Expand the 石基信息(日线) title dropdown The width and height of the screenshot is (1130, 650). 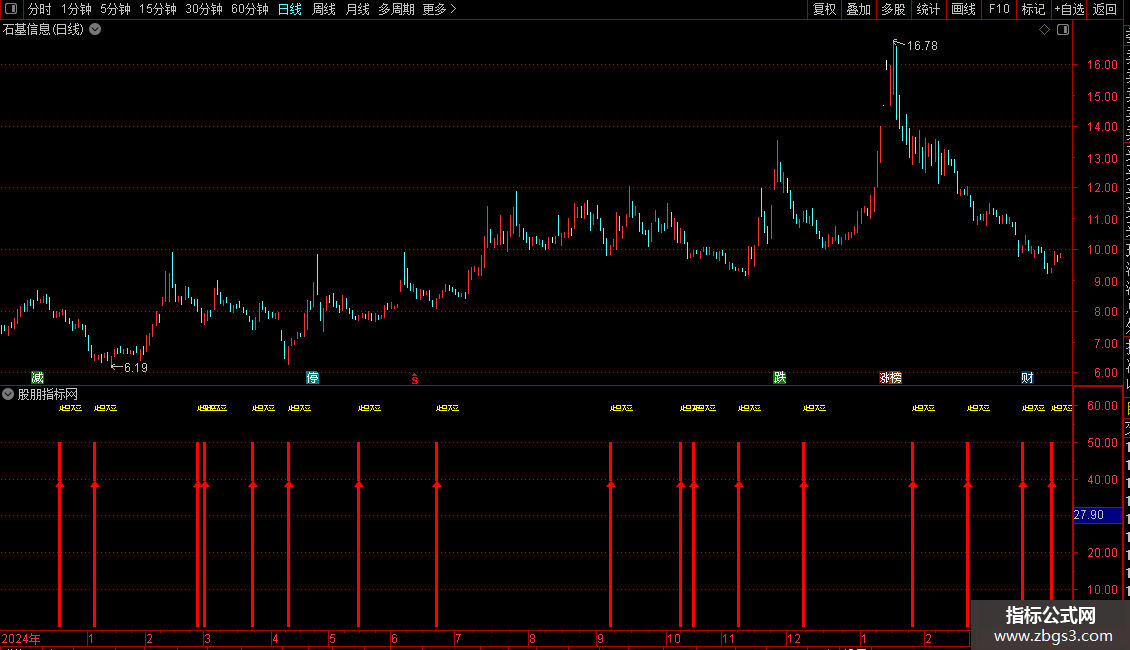coord(95,30)
